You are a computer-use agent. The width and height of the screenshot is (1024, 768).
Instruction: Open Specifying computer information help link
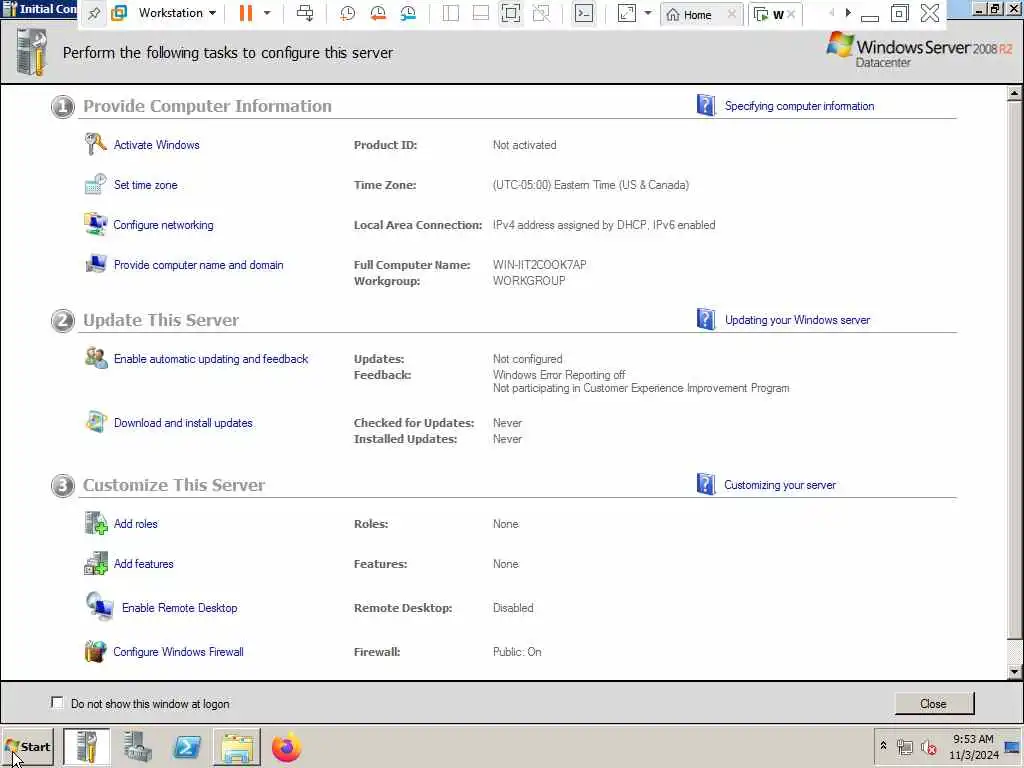799,106
